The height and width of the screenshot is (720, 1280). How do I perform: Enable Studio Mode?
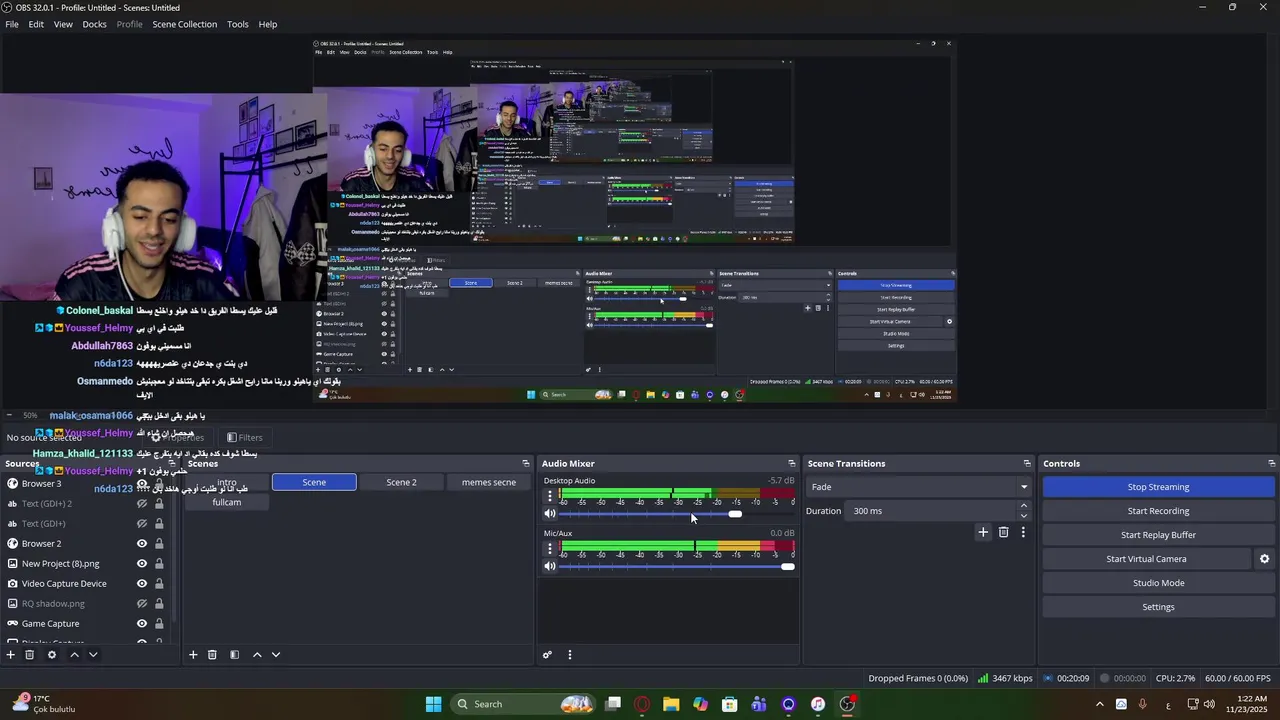point(1158,583)
